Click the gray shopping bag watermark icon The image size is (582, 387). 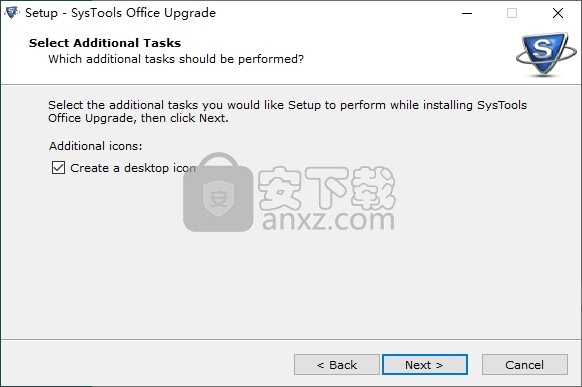[218, 192]
